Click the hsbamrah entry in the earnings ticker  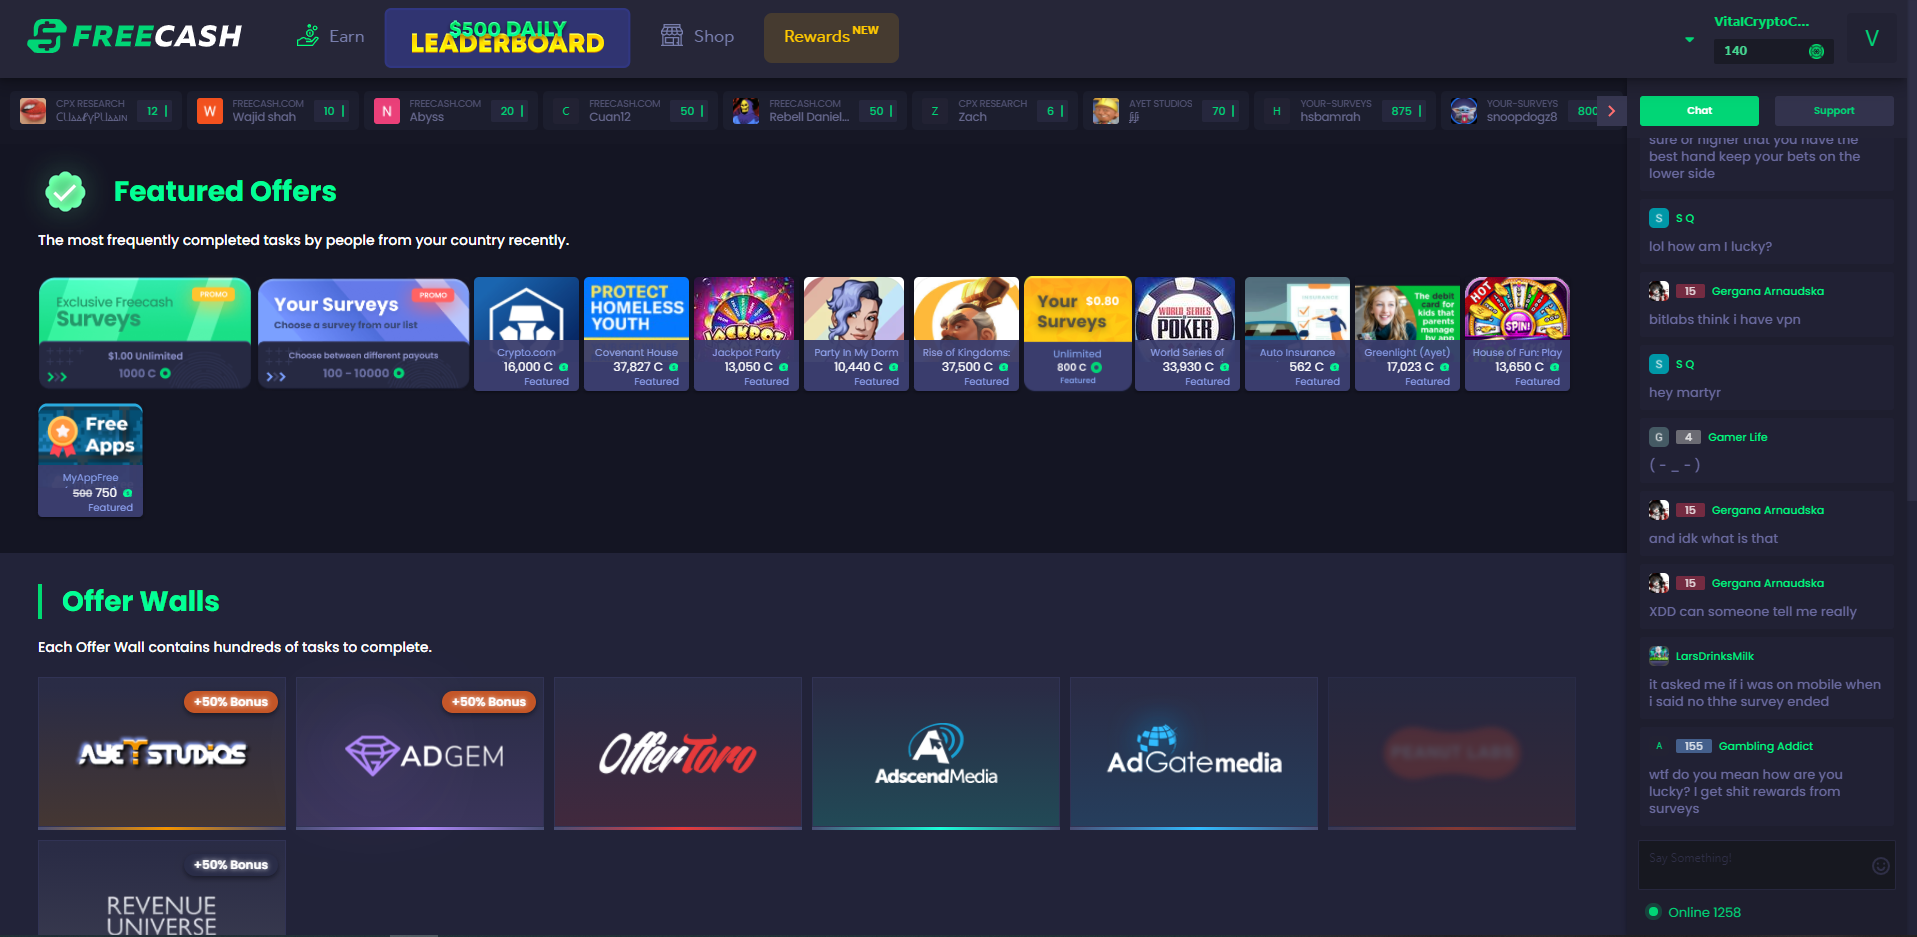point(1345,111)
